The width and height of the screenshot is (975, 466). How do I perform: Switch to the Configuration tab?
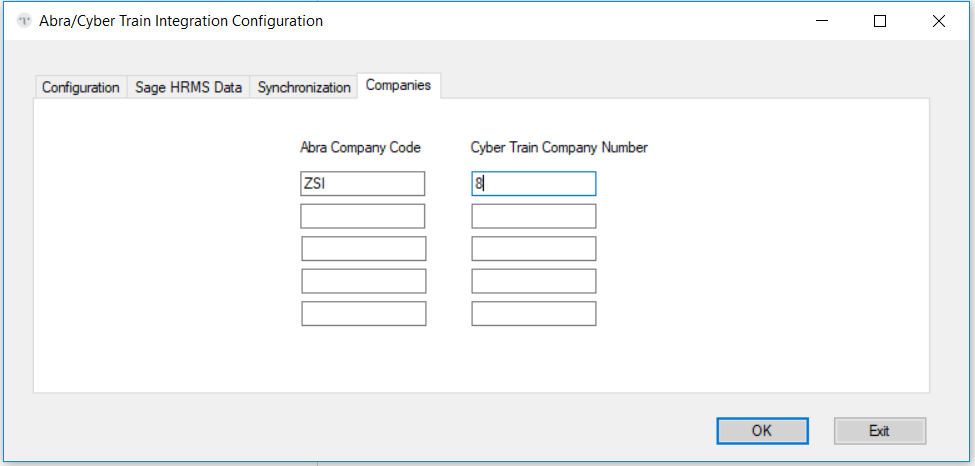81,87
